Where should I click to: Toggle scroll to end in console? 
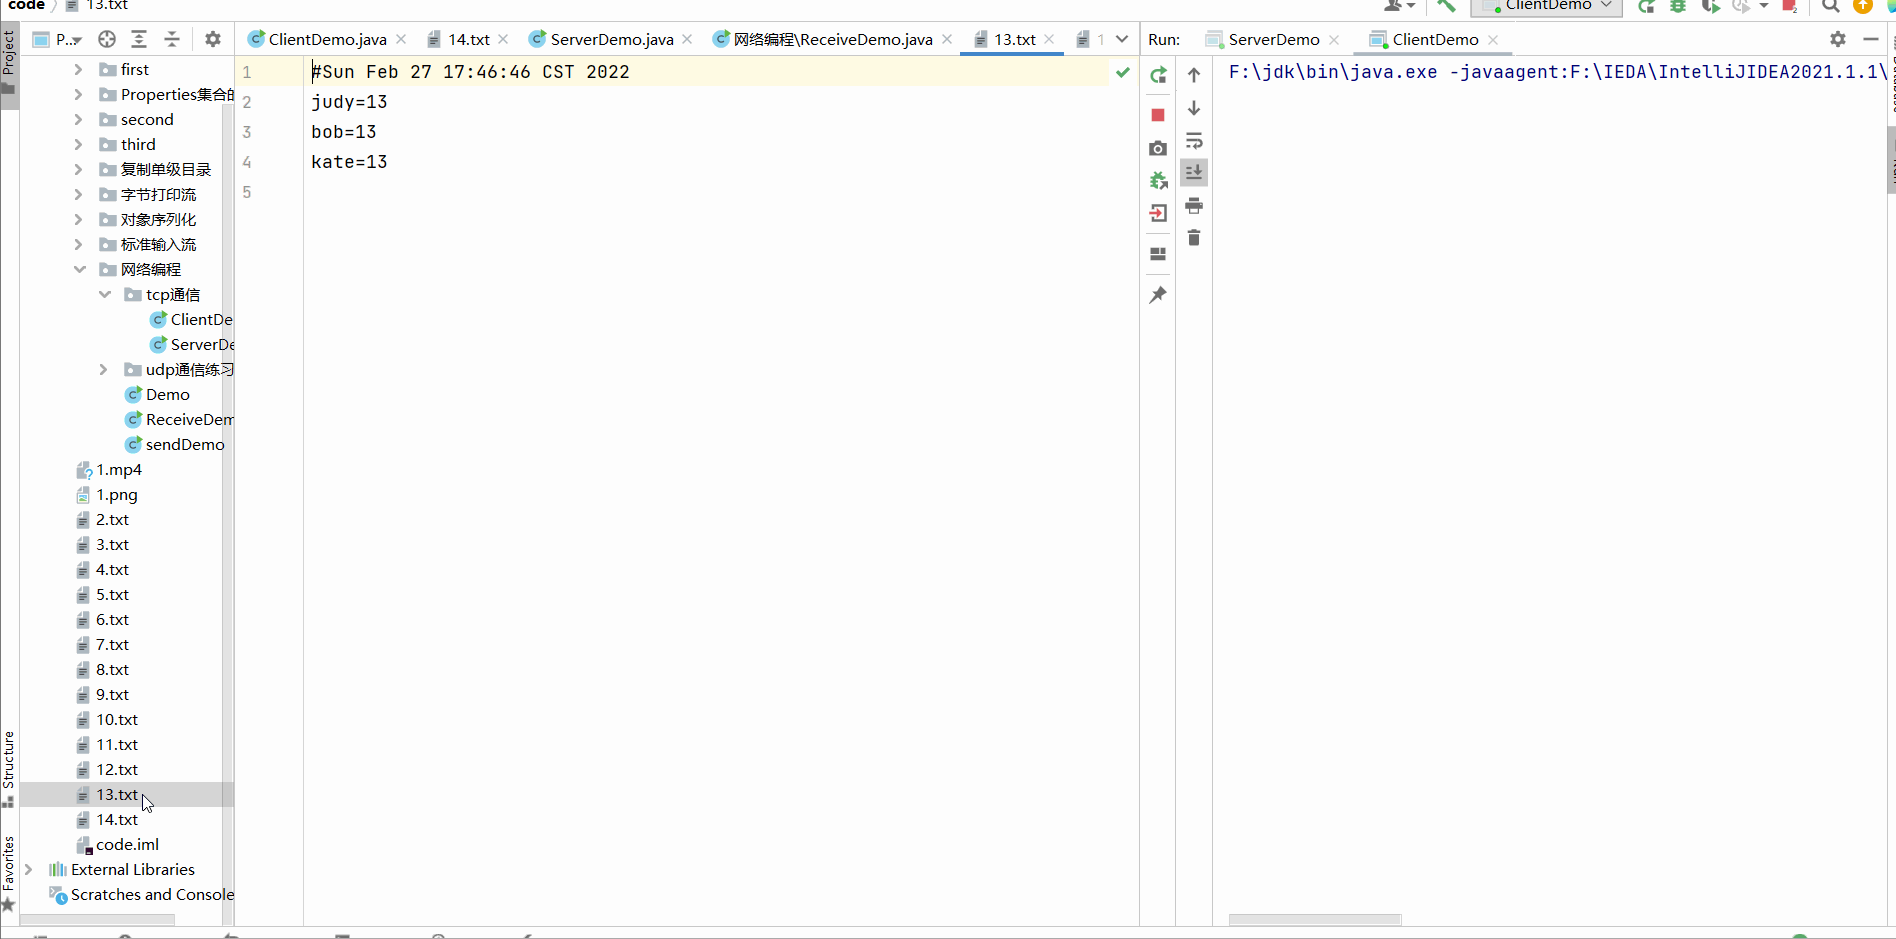tap(1194, 173)
